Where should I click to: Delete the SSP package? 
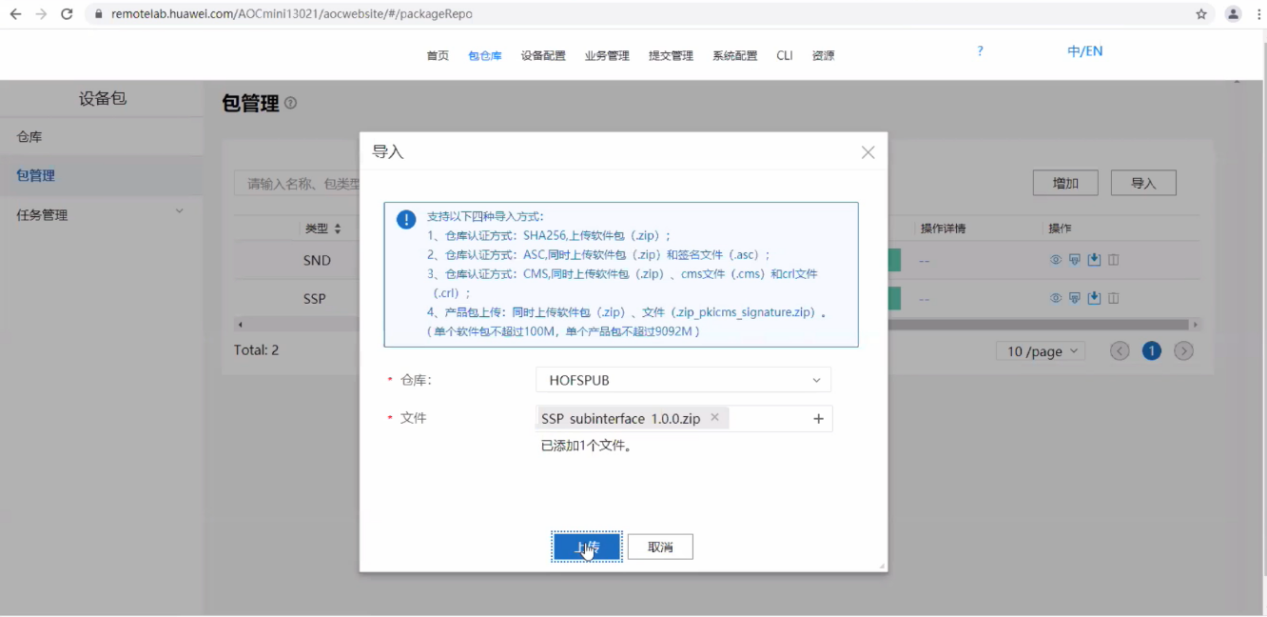[x=1113, y=298]
